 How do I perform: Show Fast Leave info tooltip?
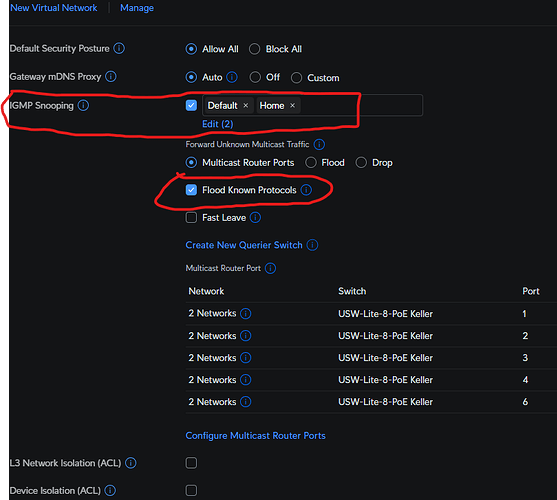click(x=255, y=217)
